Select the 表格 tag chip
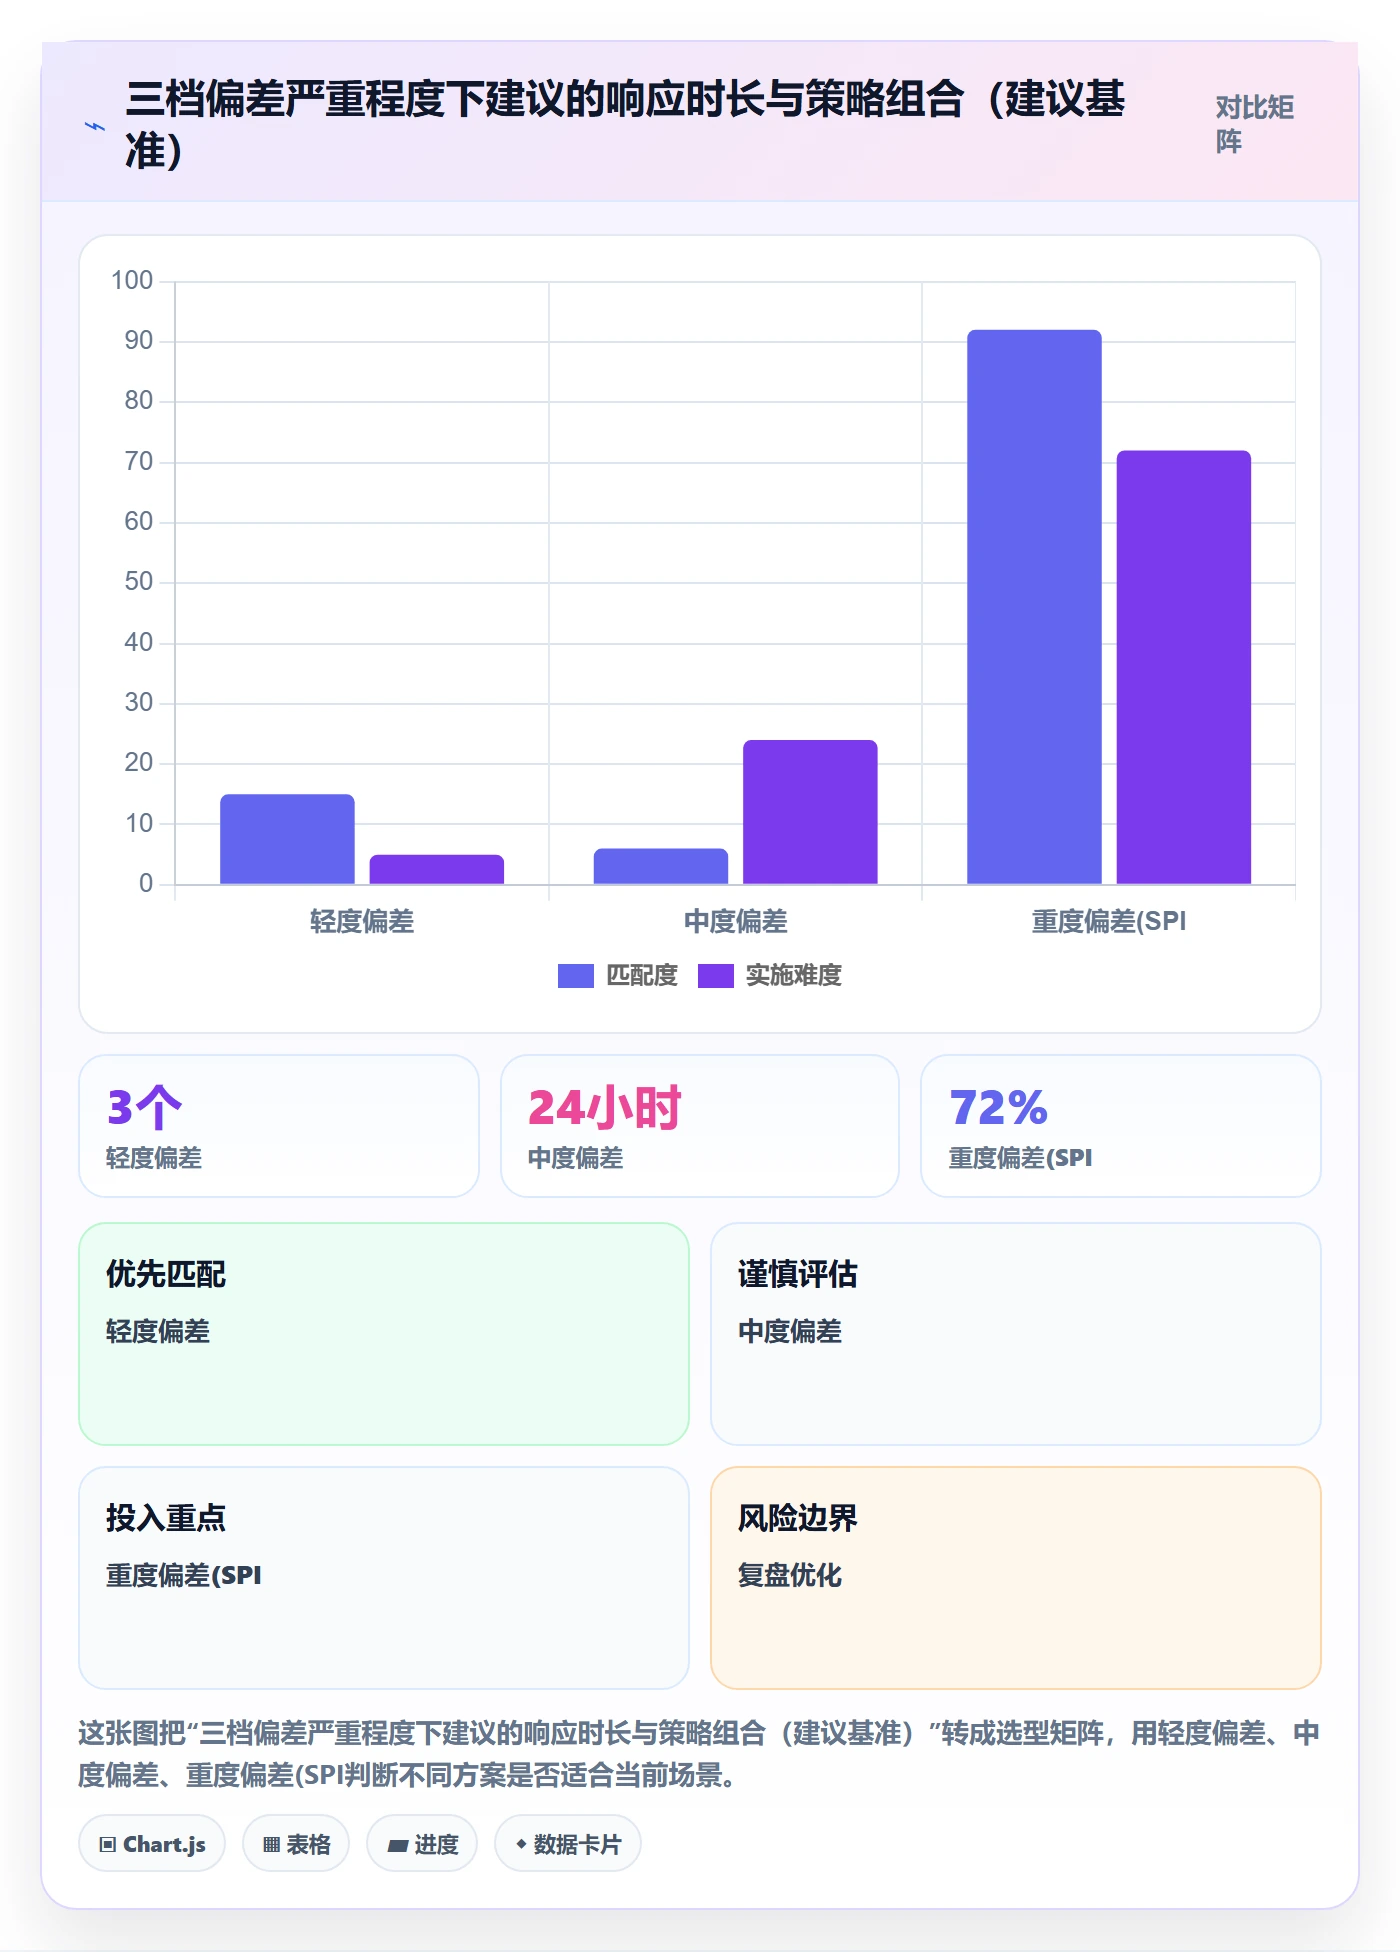This screenshot has height=1952, width=1400. (x=296, y=1844)
